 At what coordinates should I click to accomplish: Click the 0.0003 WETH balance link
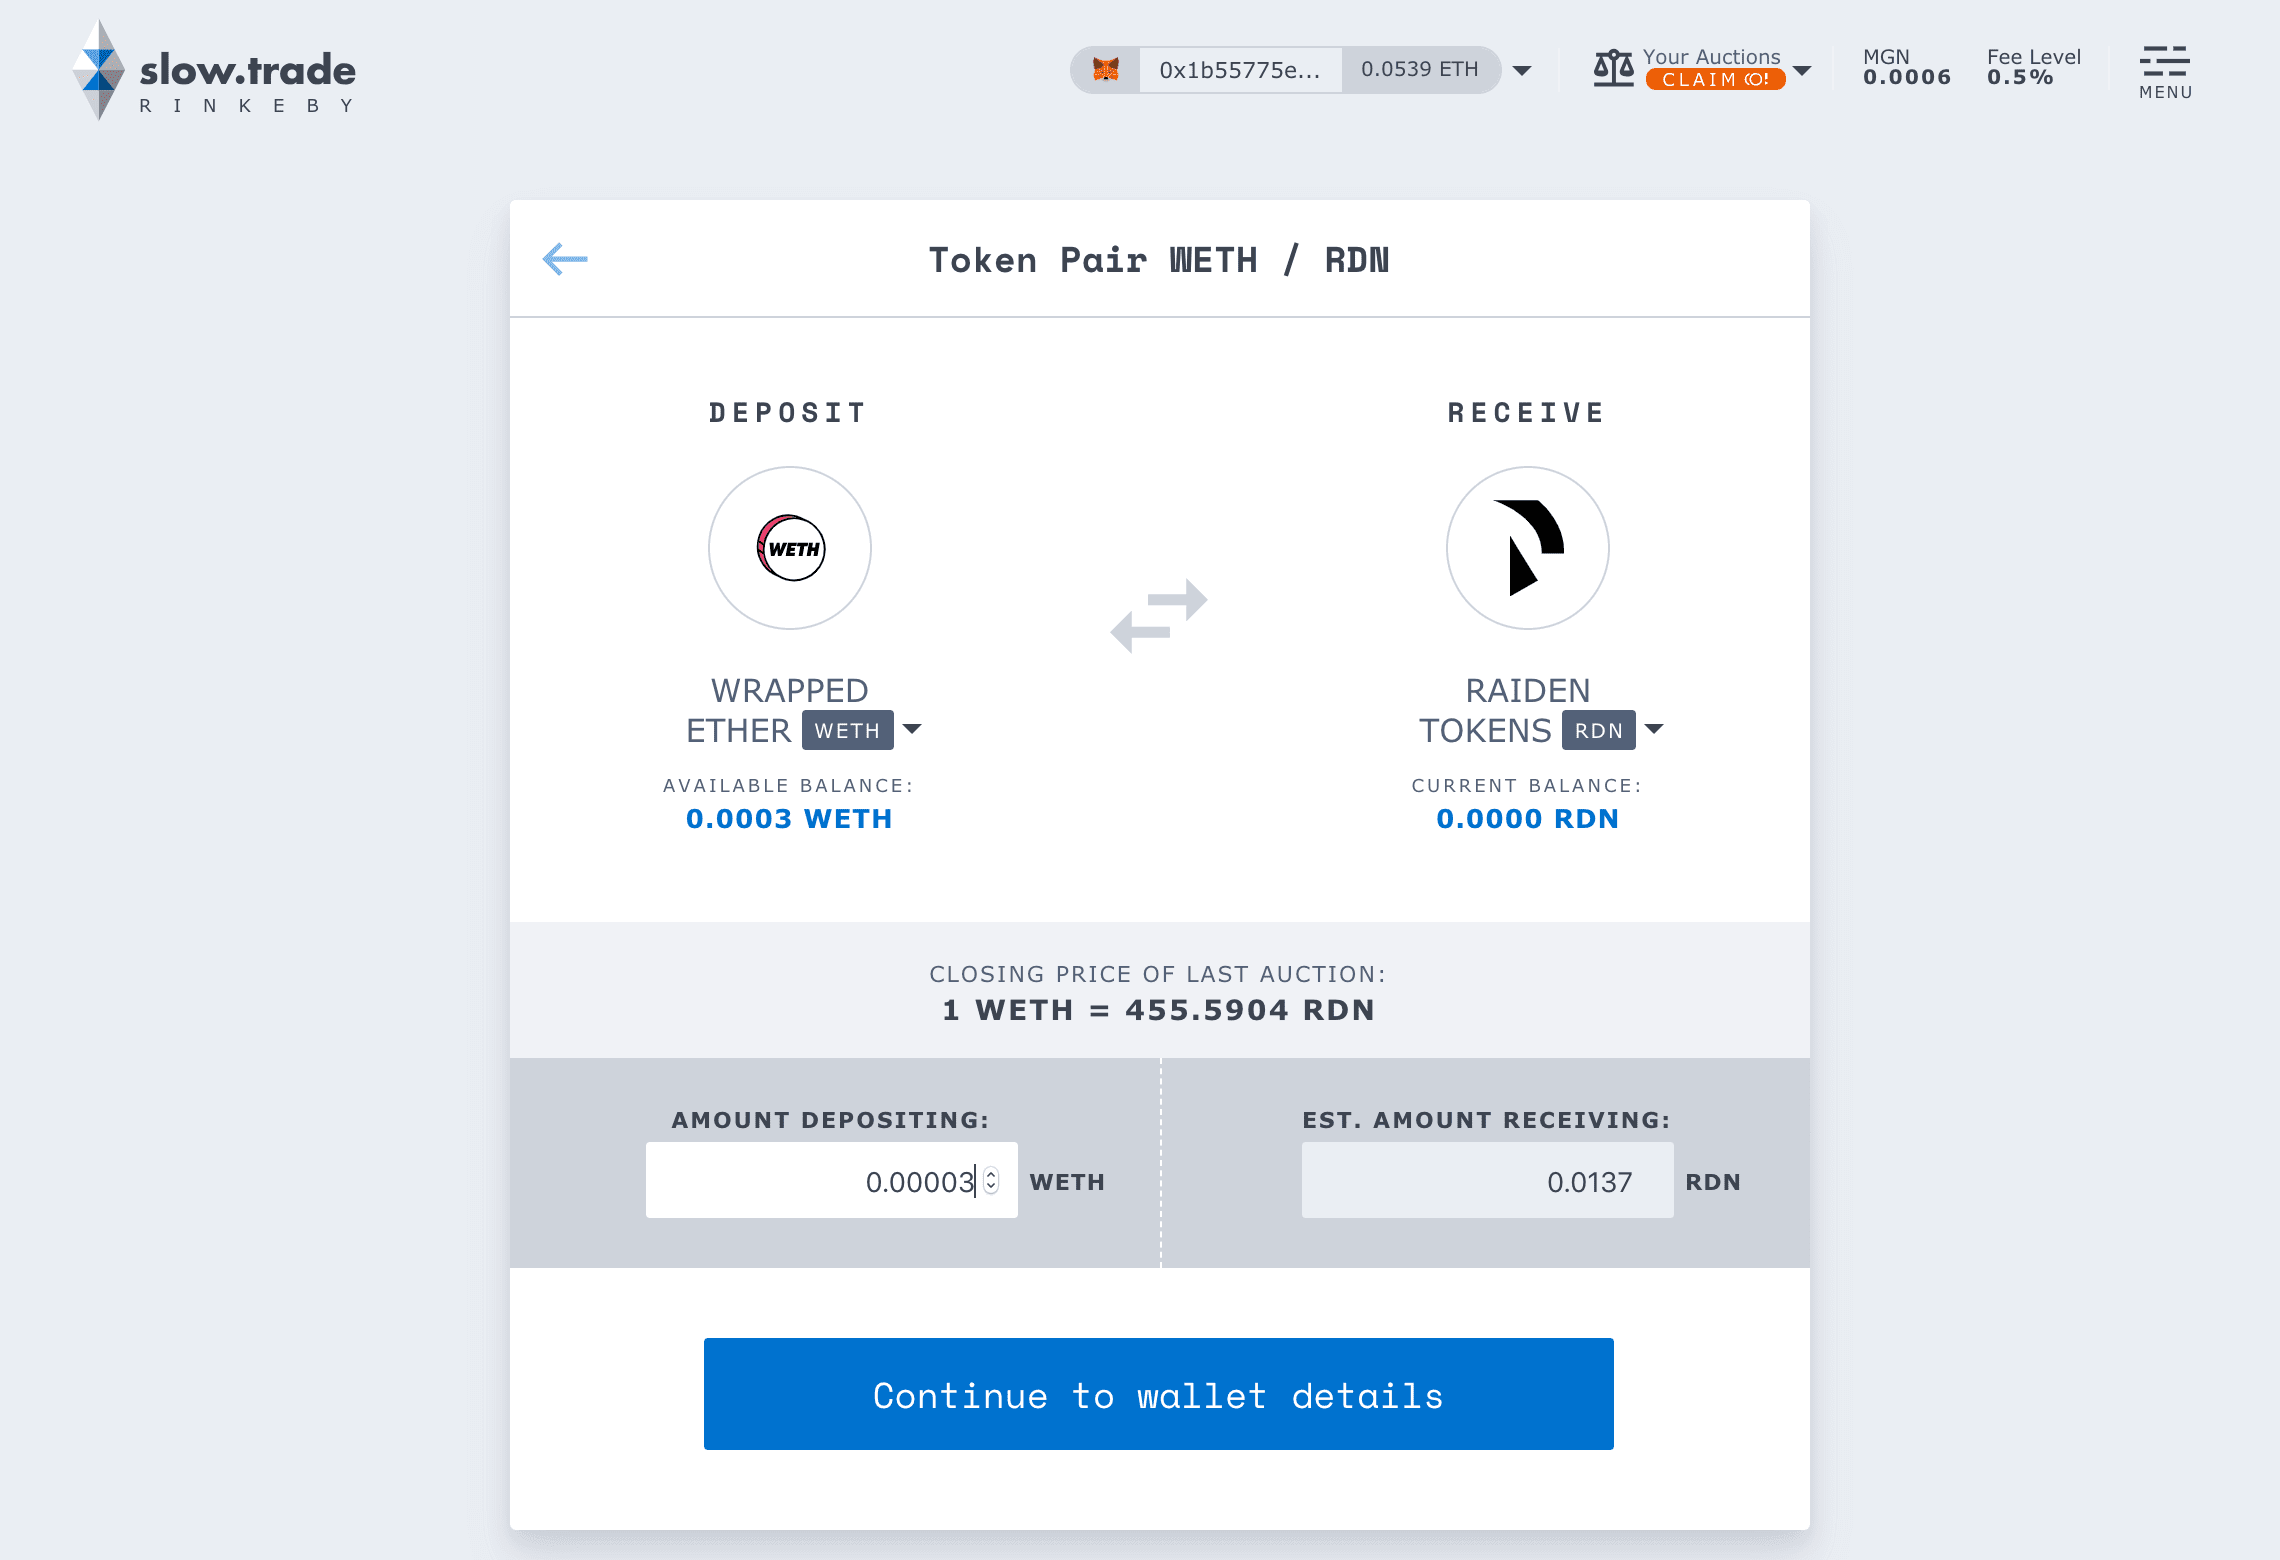coord(789,818)
